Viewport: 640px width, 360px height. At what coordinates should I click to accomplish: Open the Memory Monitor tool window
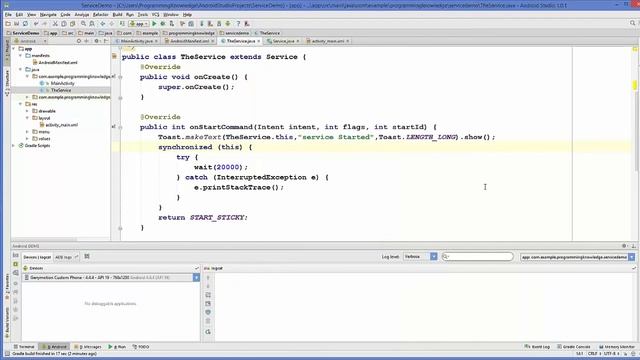click(x=617, y=347)
